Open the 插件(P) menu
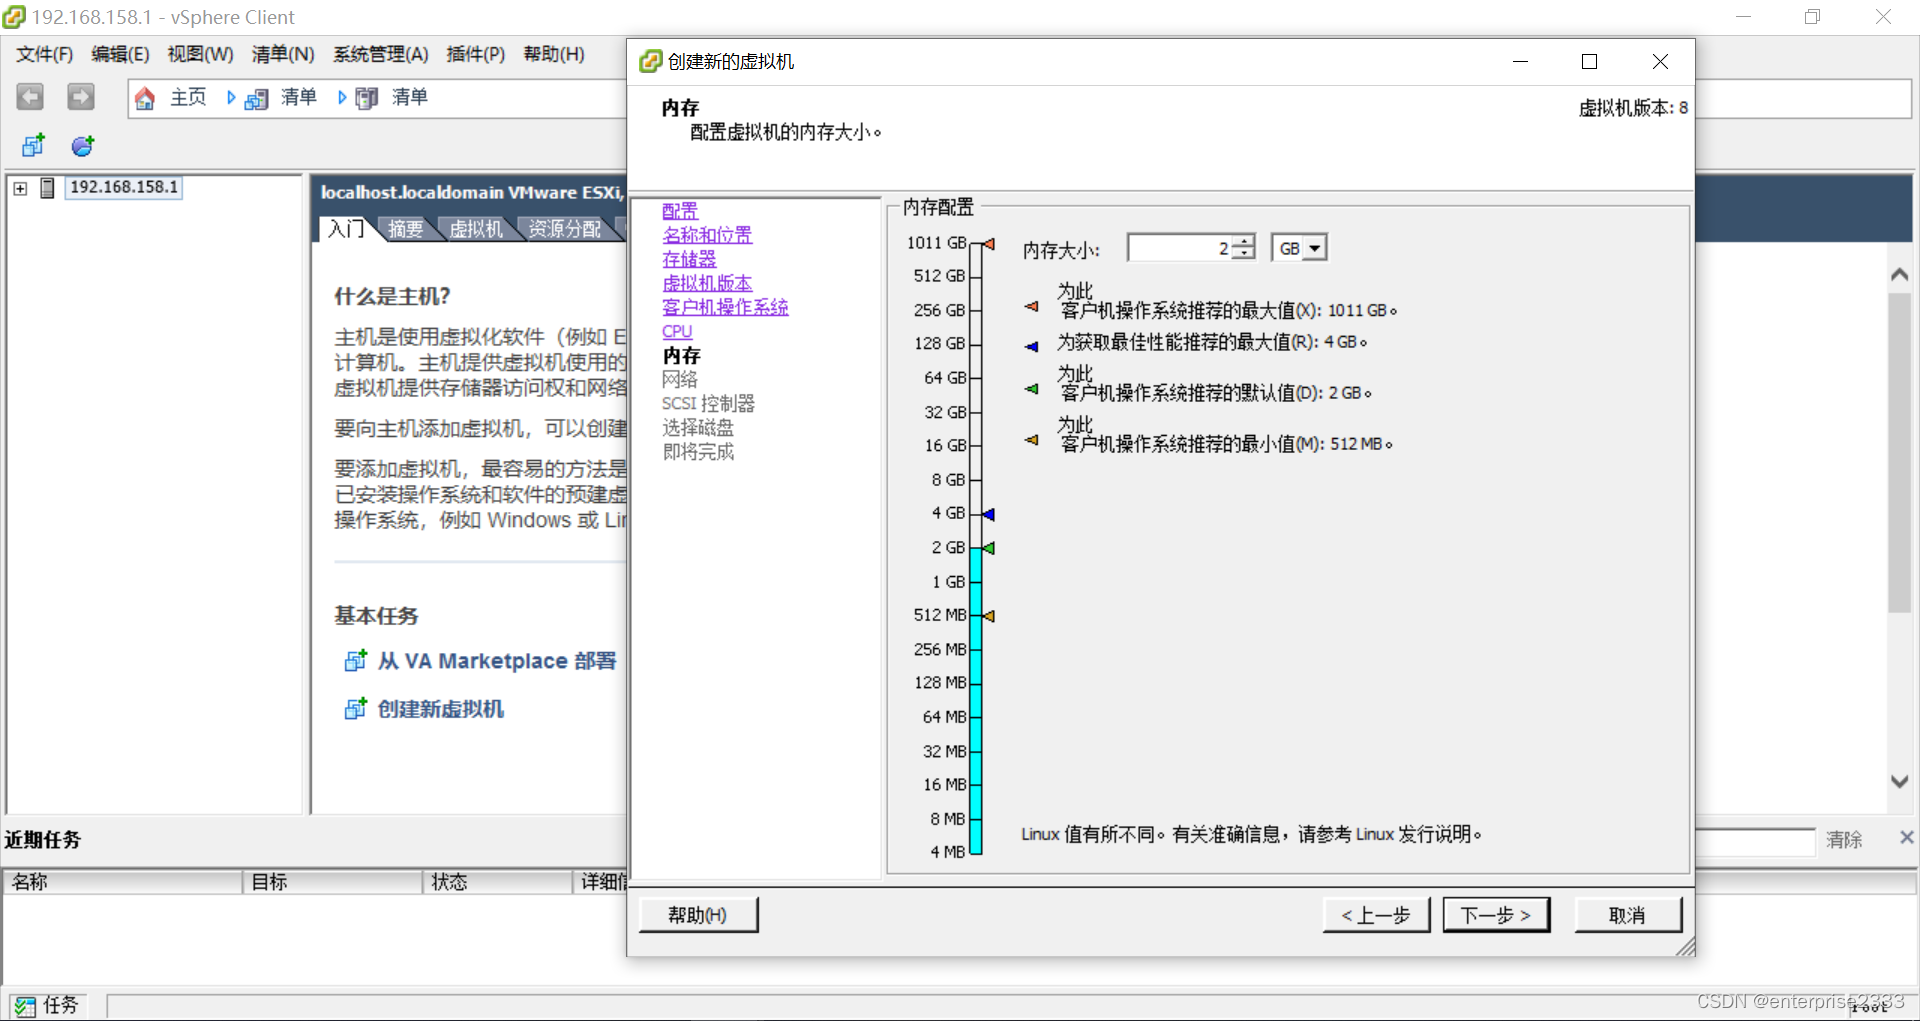1920x1021 pixels. (x=476, y=54)
